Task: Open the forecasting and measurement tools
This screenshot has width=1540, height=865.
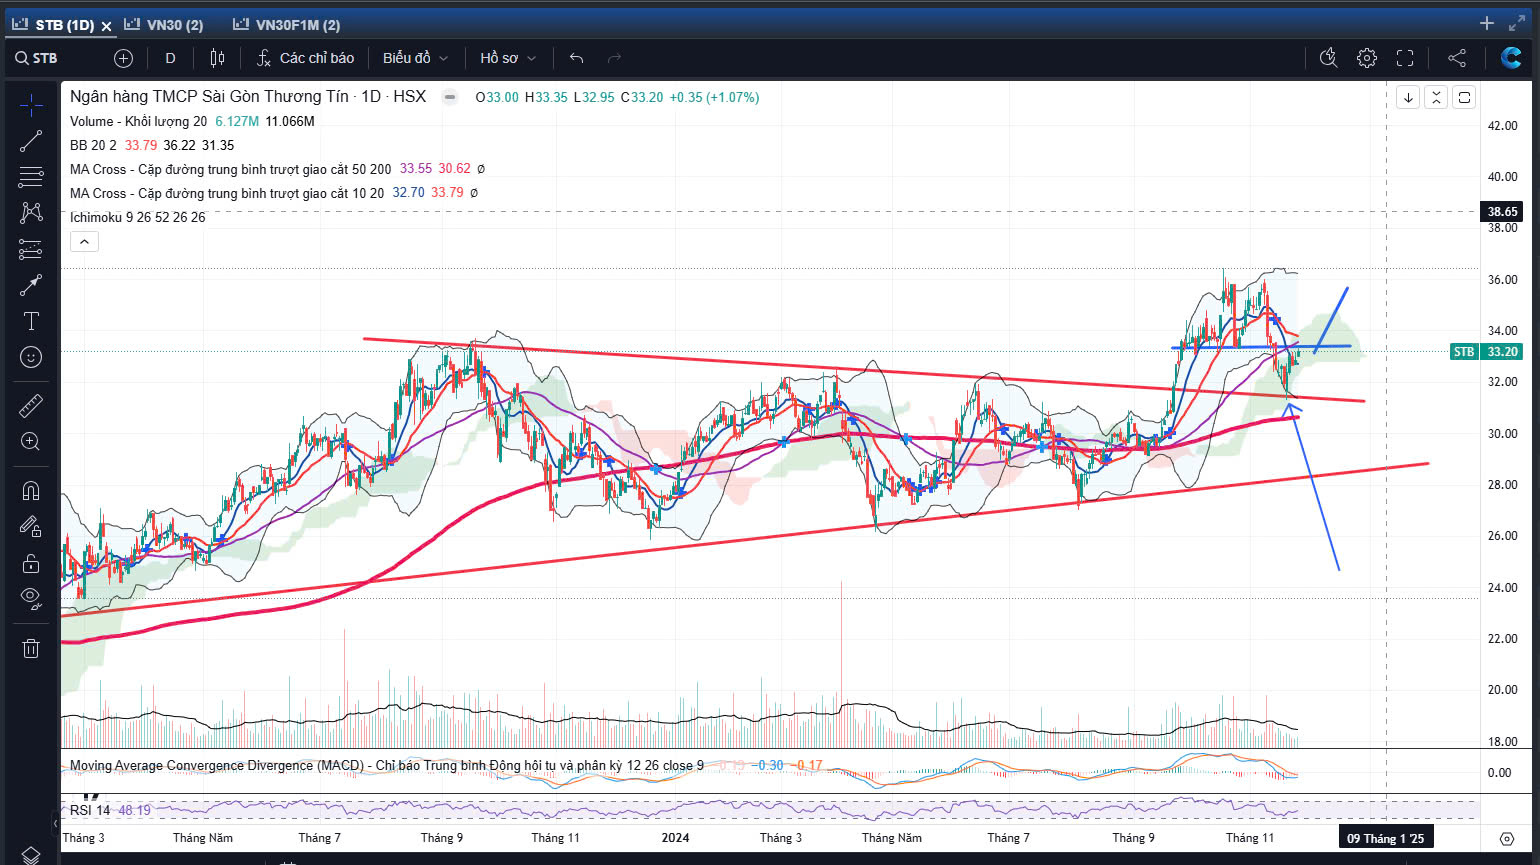Action: [x=31, y=249]
